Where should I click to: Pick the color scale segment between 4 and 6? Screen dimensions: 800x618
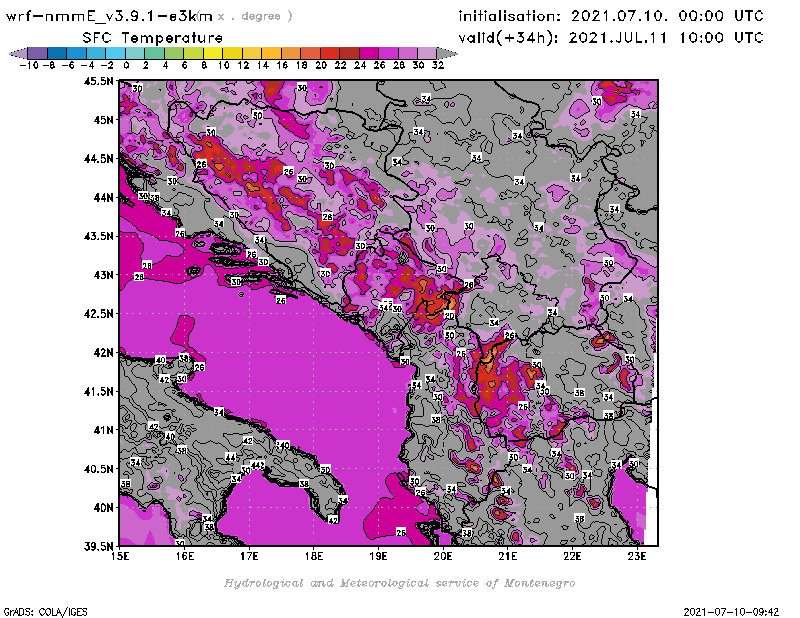(x=174, y=53)
